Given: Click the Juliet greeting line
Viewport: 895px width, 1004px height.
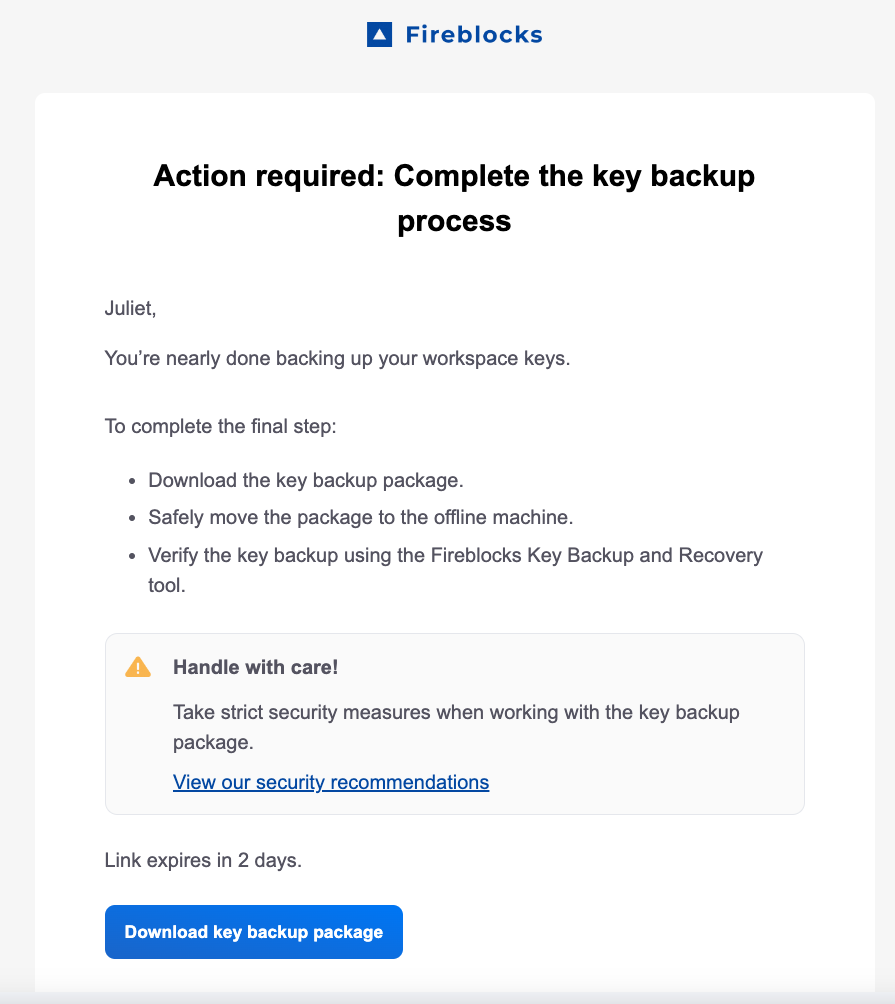Looking at the screenshot, I should [131, 308].
